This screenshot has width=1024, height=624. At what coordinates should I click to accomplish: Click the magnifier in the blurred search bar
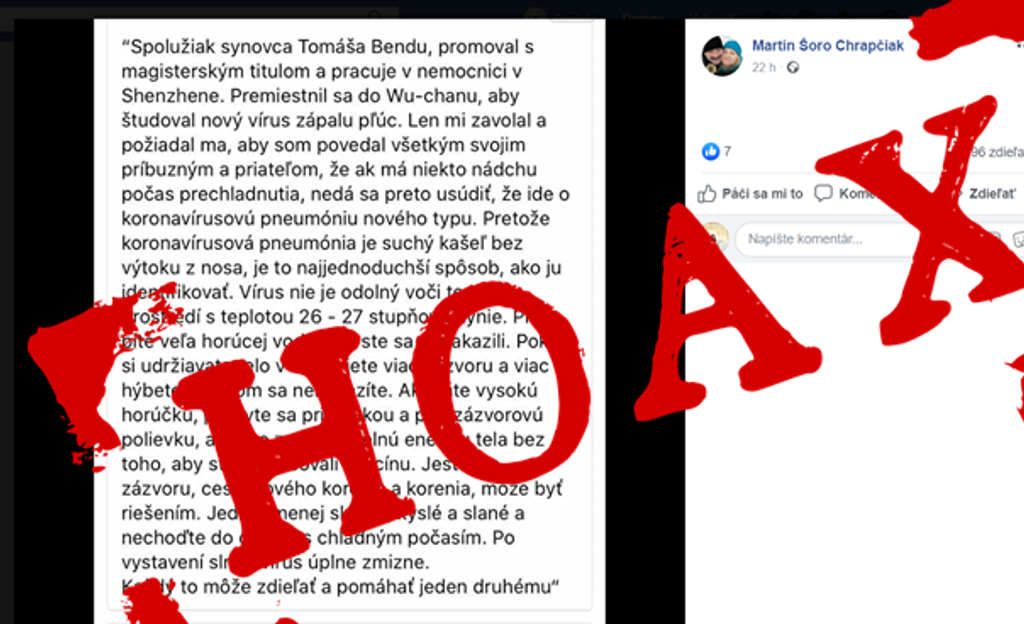click(x=374, y=14)
